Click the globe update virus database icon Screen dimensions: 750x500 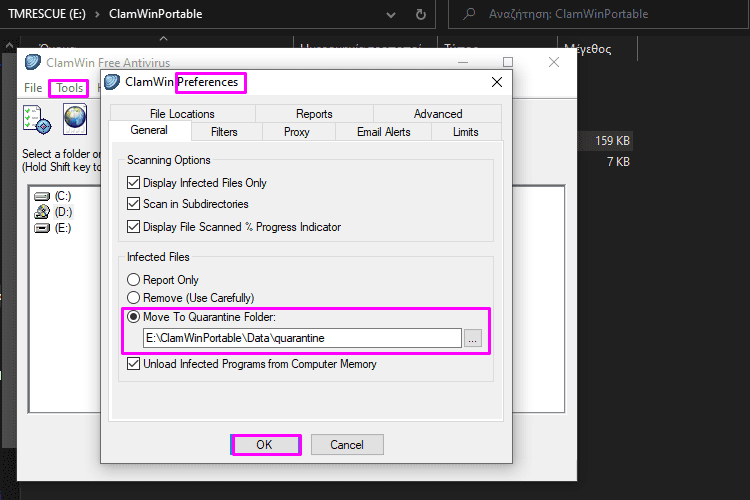pyautogui.click(x=75, y=119)
